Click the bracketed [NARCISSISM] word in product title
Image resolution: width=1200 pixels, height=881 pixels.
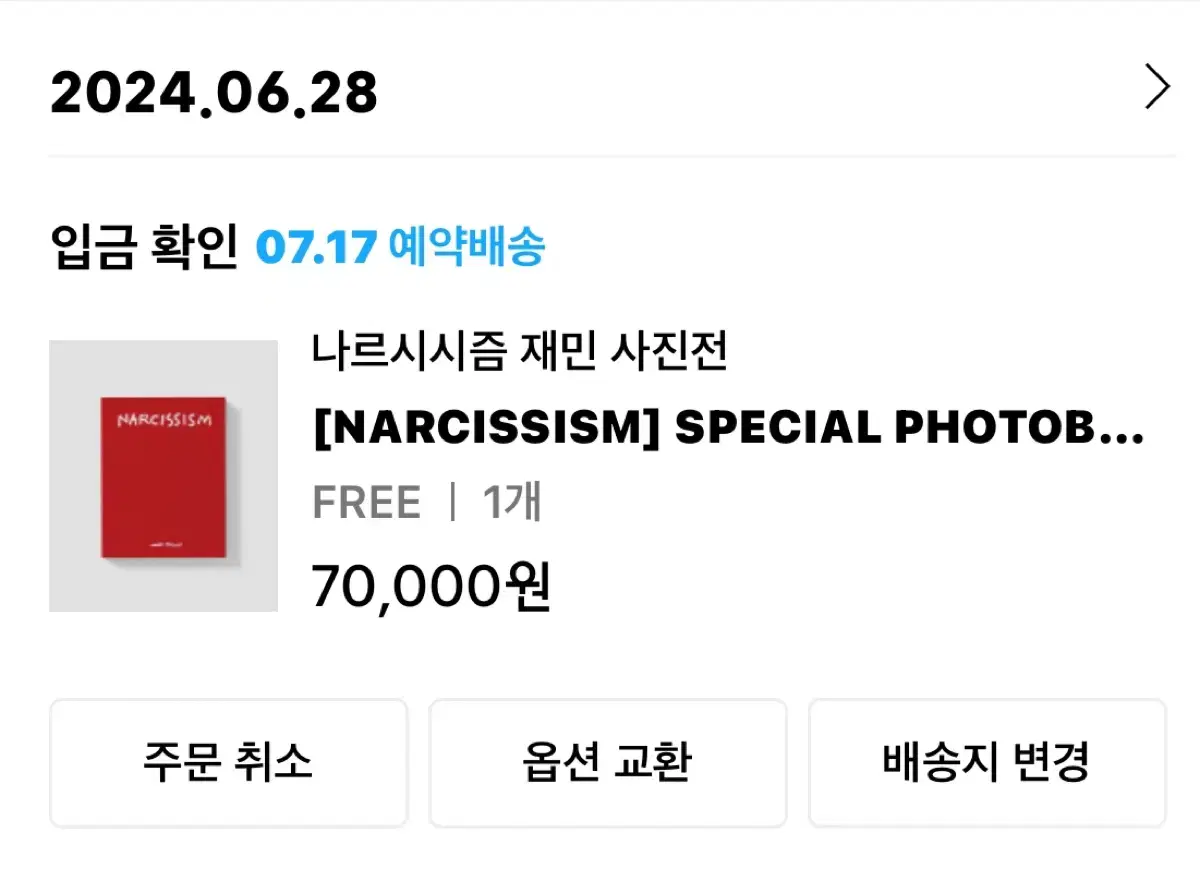point(487,429)
